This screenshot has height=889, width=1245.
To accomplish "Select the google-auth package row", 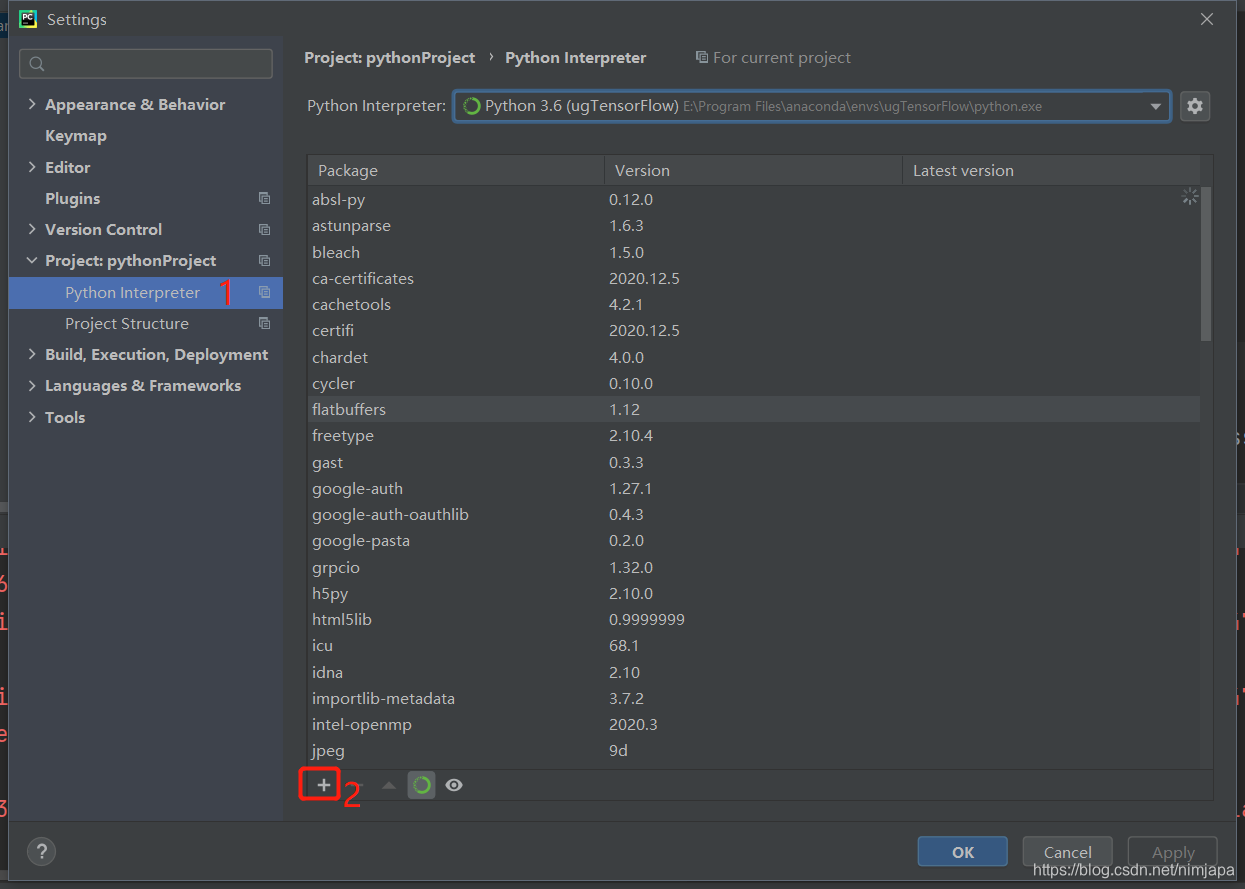I will pos(754,488).
